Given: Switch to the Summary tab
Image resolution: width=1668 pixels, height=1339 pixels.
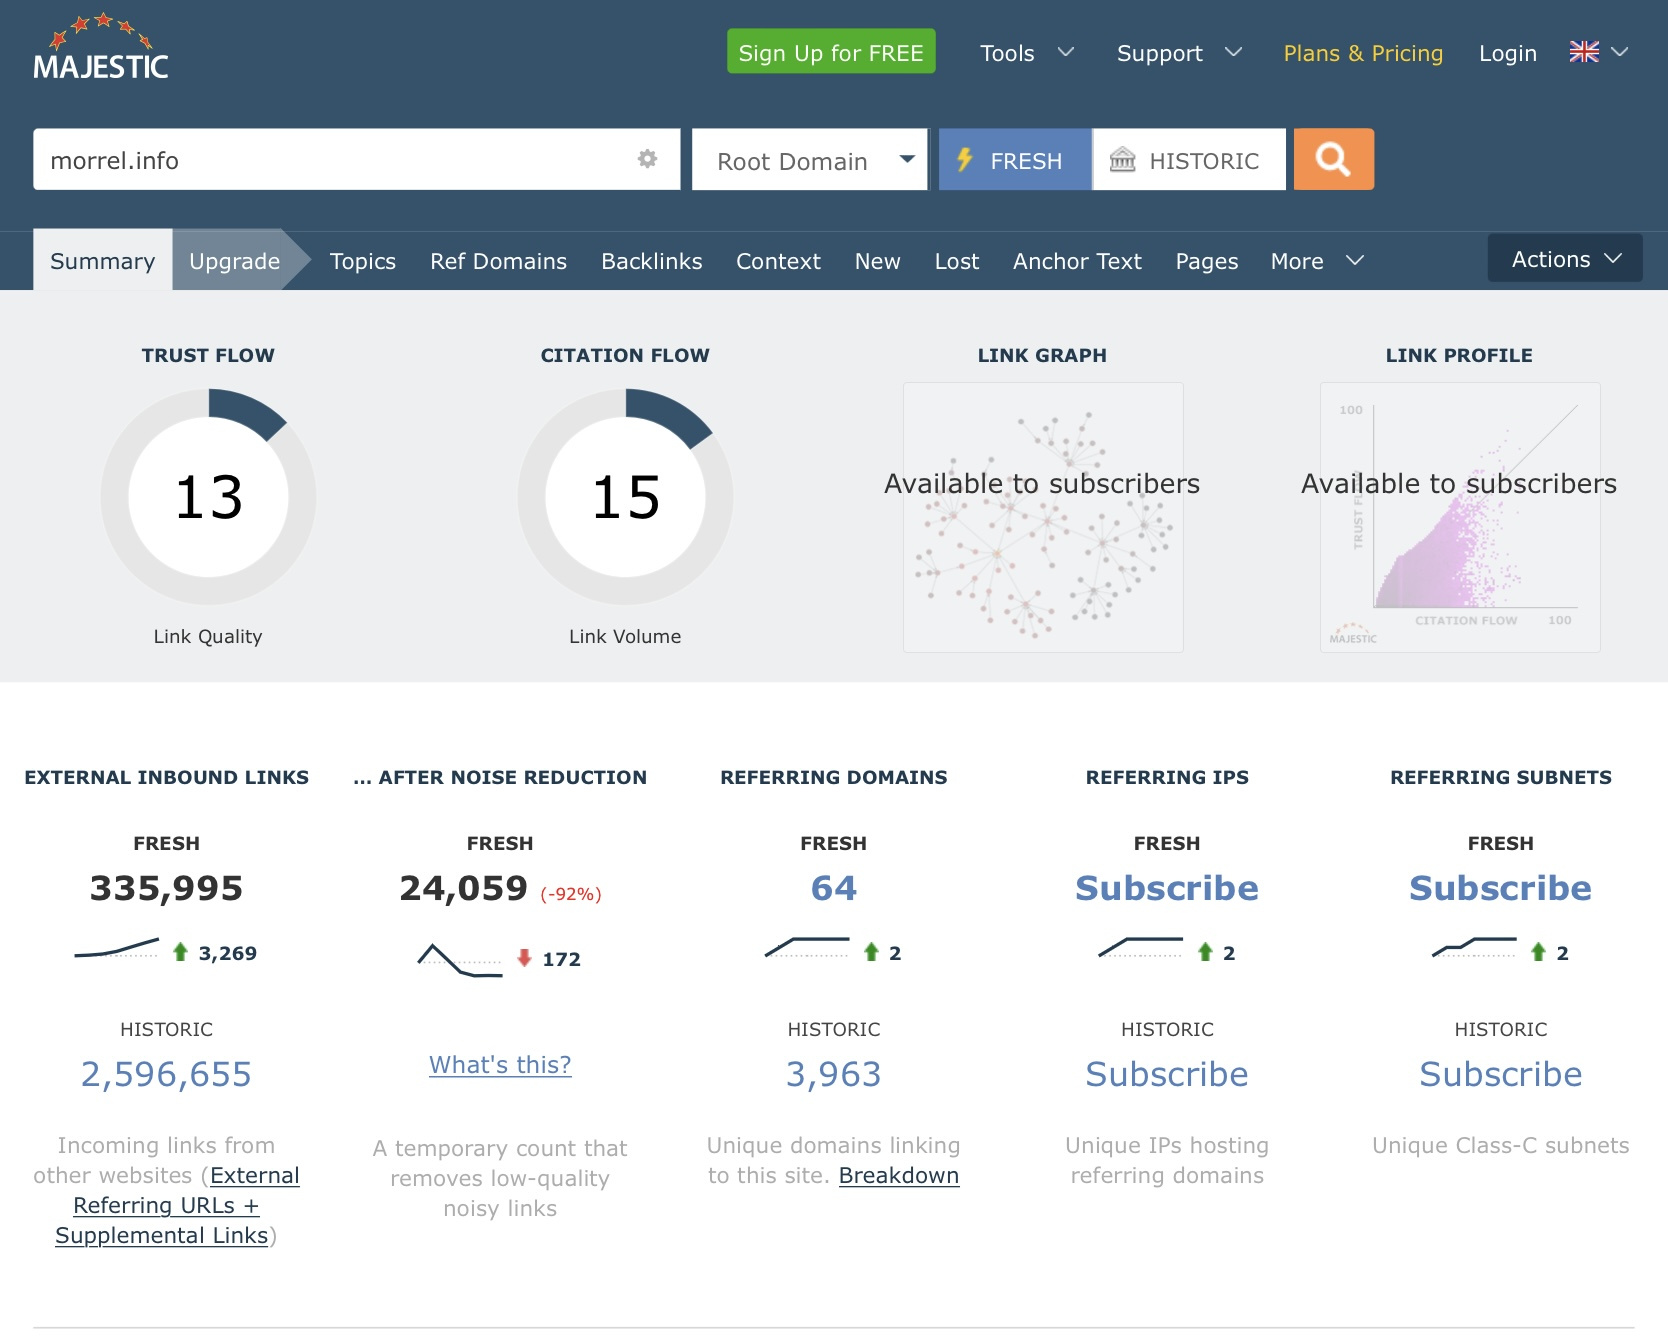Looking at the screenshot, I should (102, 261).
